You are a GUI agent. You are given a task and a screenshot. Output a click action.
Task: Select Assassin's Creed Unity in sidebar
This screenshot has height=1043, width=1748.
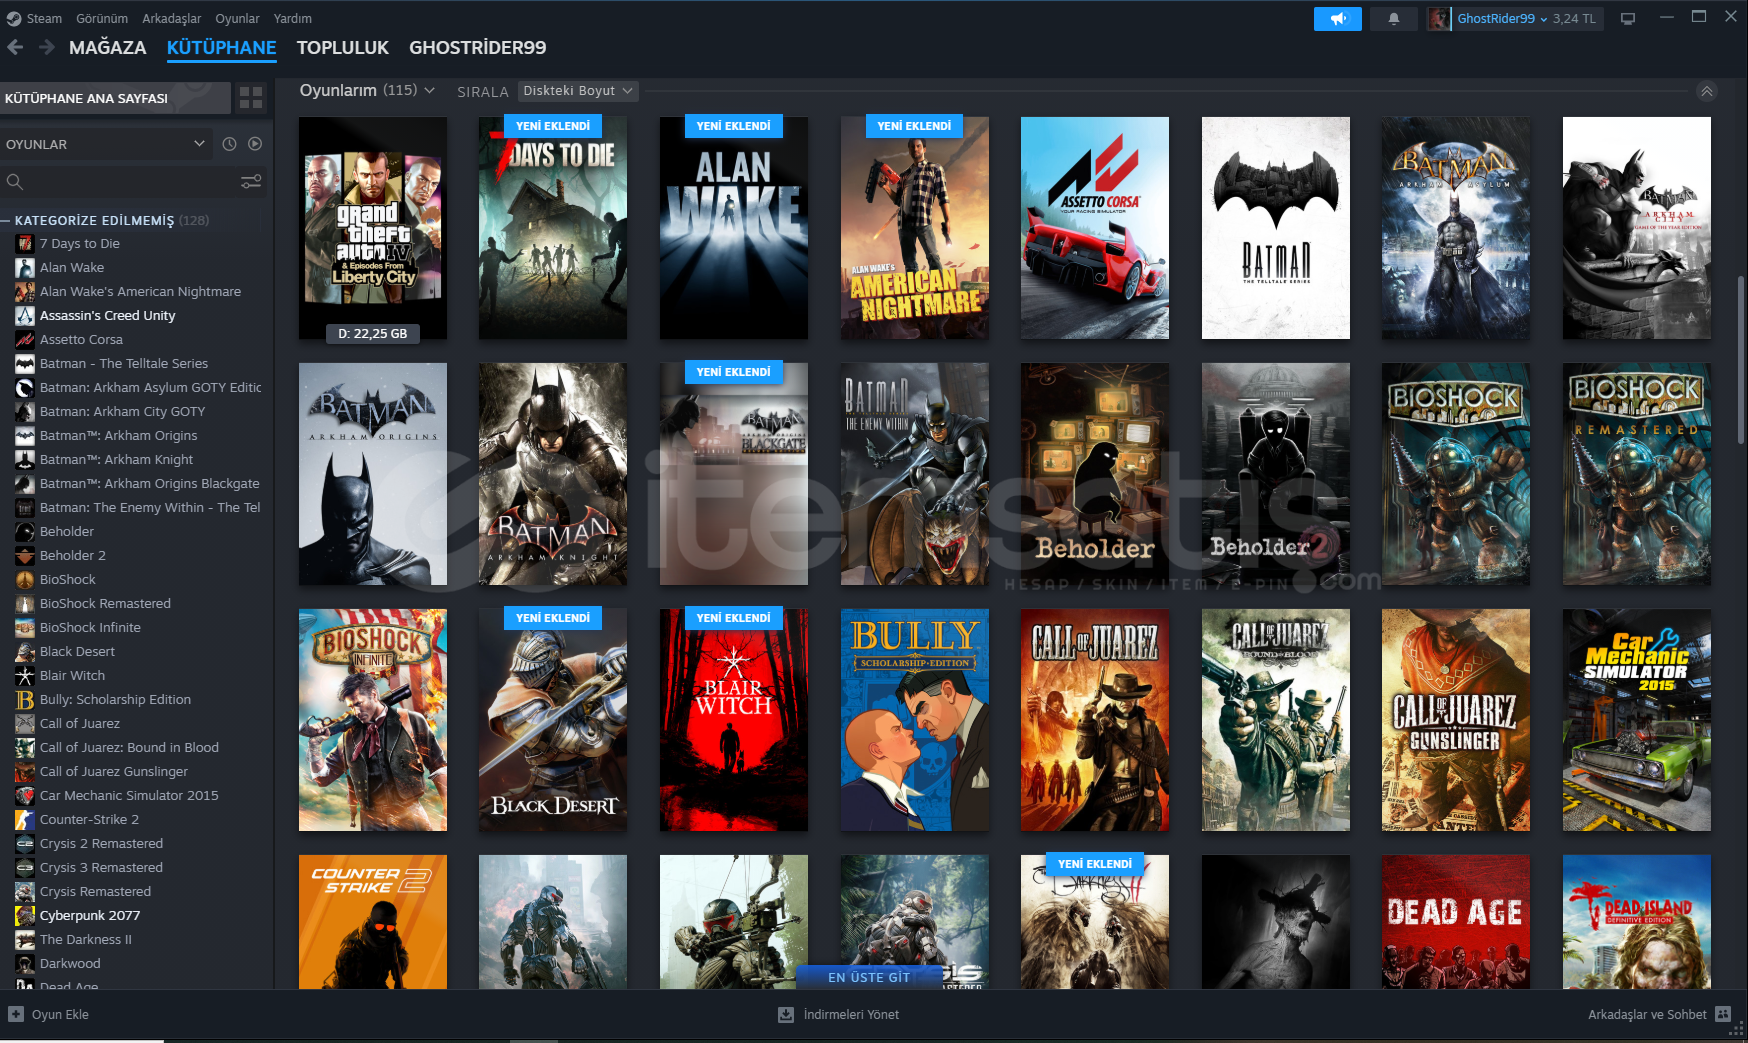[136, 315]
